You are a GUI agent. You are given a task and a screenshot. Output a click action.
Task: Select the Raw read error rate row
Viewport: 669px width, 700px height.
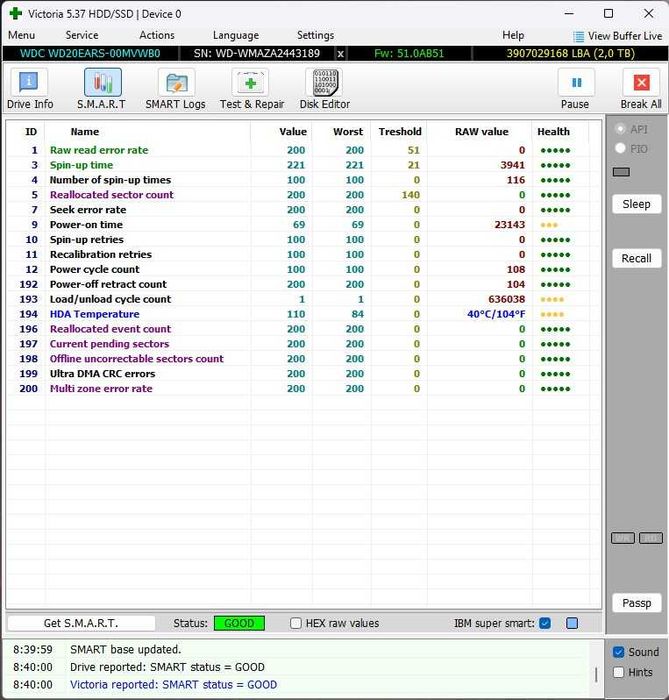pyautogui.click(x=298, y=150)
